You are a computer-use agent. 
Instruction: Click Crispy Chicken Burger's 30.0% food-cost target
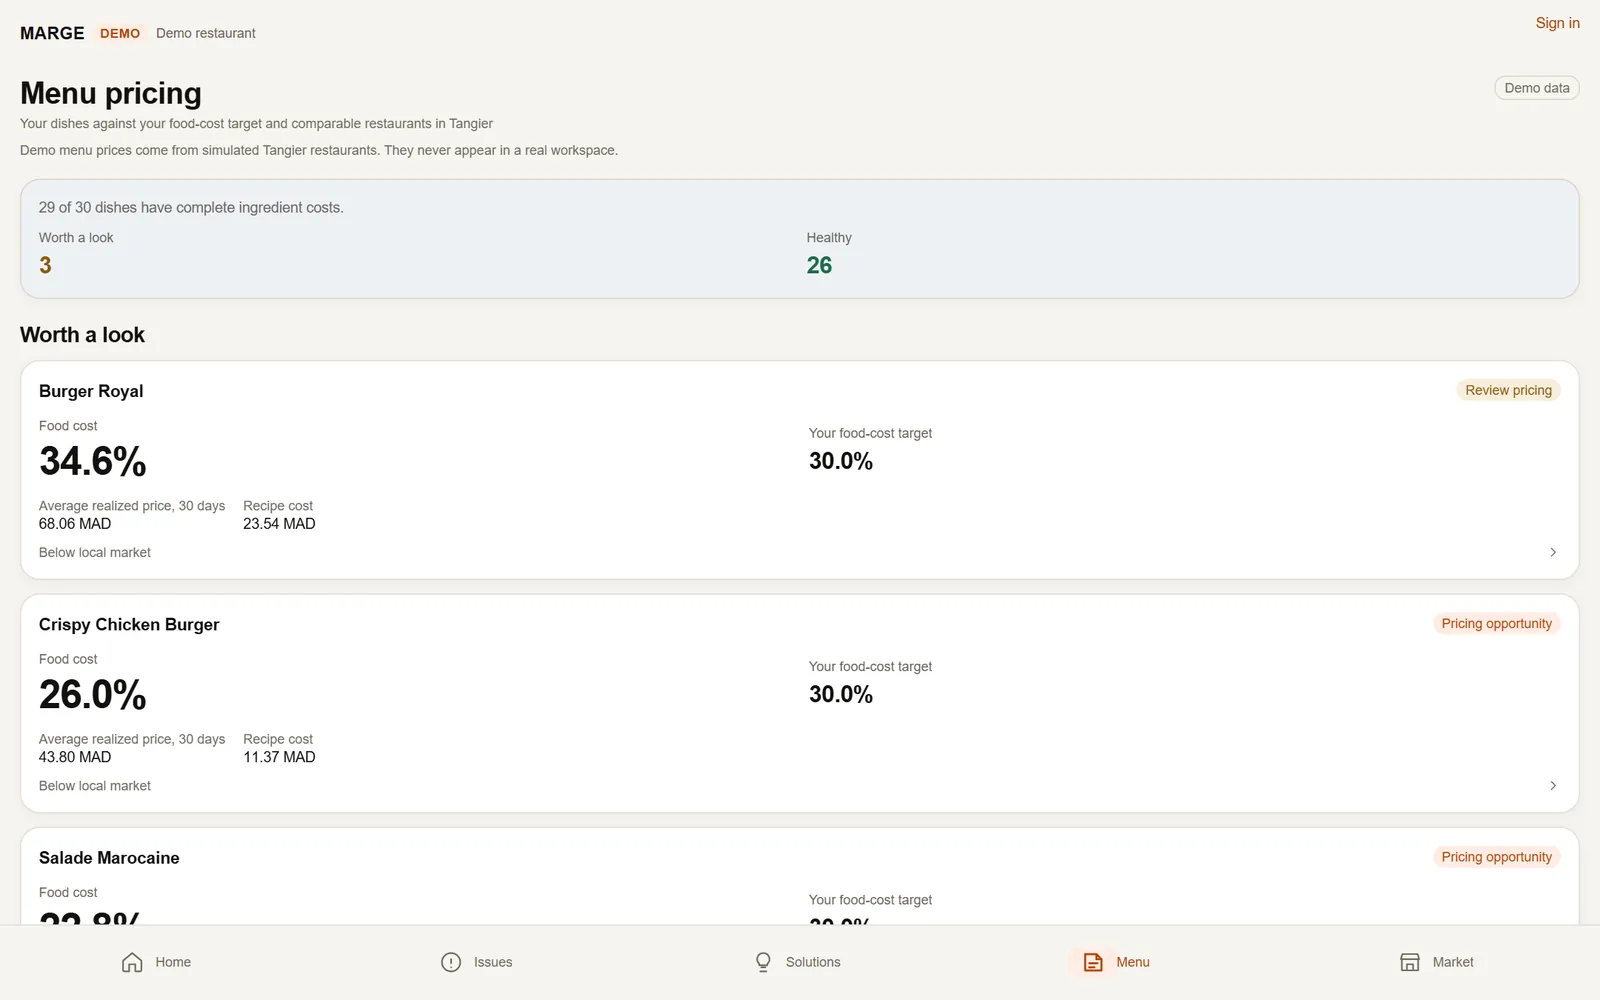(x=841, y=695)
